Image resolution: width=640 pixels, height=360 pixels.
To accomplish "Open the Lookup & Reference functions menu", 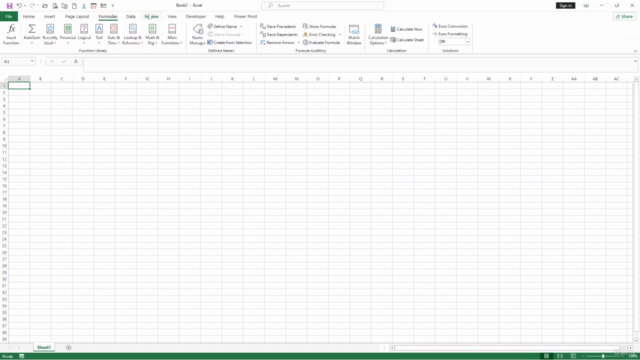I will pyautogui.click(x=132, y=34).
